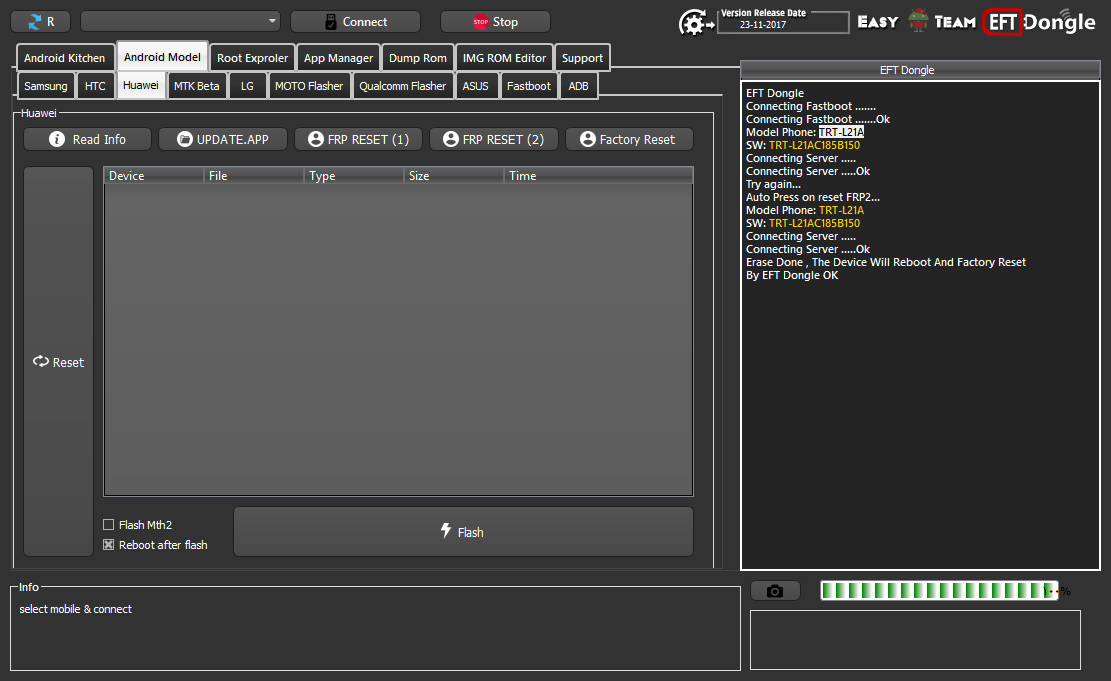Open the port selection dropdown
The height and width of the screenshot is (681, 1111).
[x=181, y=21]
